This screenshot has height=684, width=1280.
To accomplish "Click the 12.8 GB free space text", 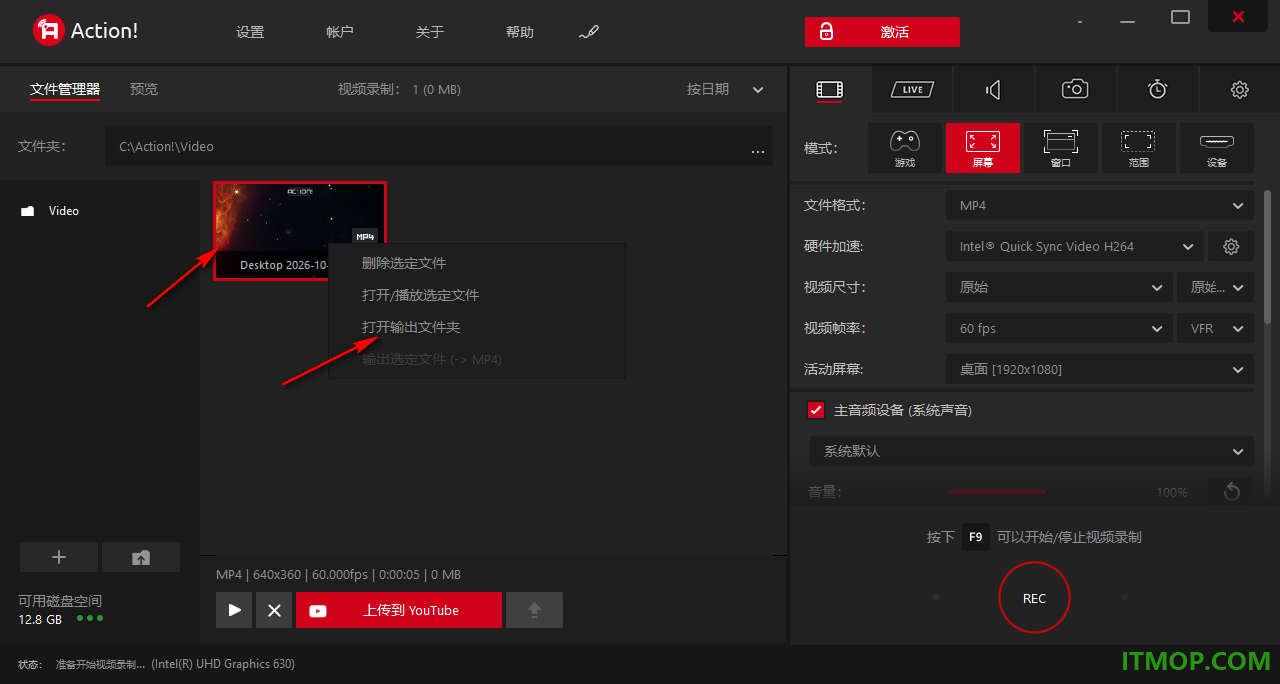I will point(40,619).
